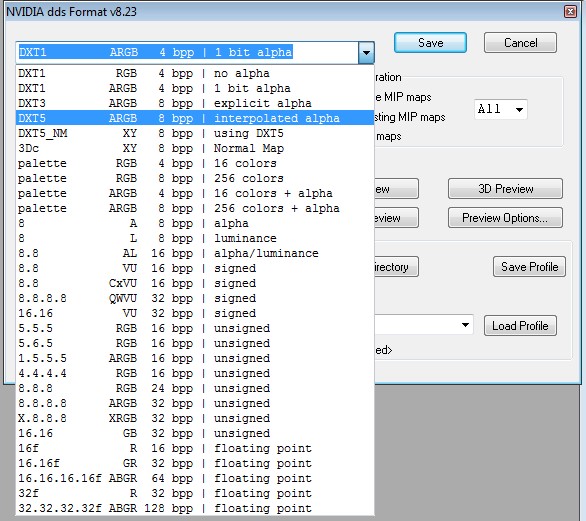The width and height of the screenshot is (586, 521).
Task: Select DXT1 ARGB 1 bit alpha option
Action: point(195,88)
